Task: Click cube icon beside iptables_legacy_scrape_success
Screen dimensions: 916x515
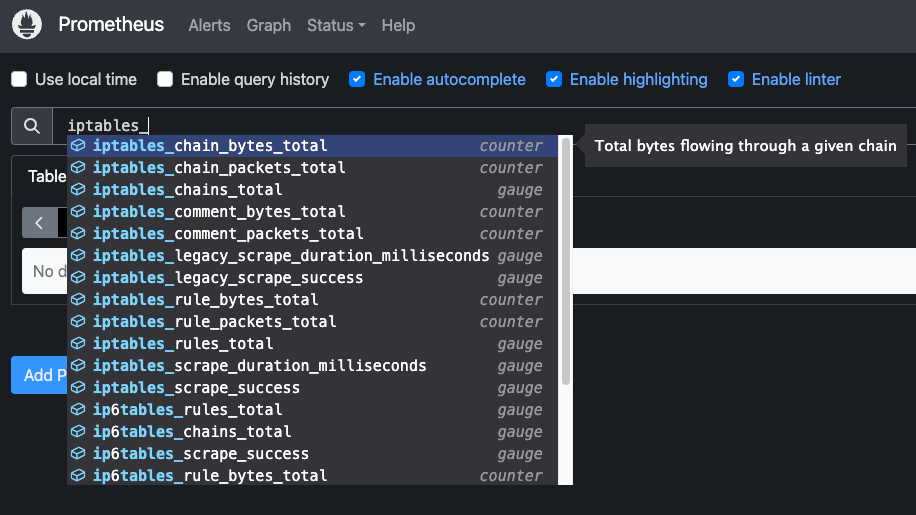Action: pyautogui.click(x=78, y=277)
